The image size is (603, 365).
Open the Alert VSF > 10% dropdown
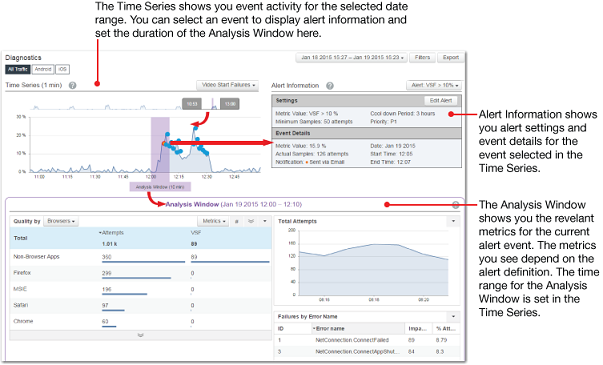434,85
